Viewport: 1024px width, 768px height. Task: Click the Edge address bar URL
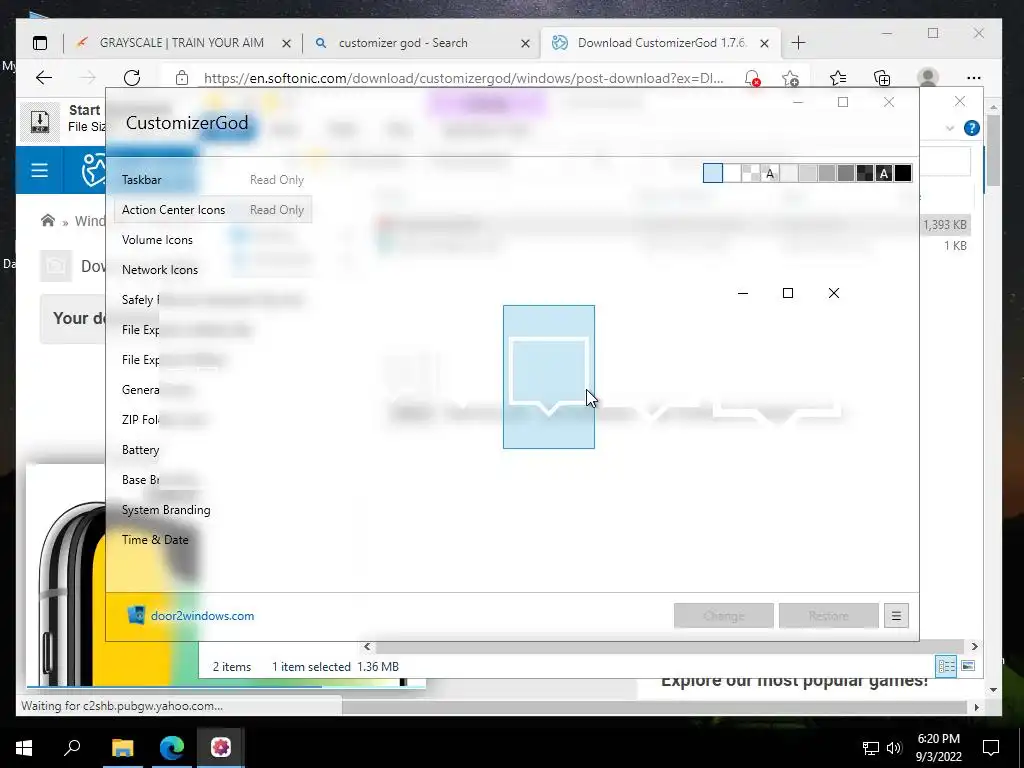[x=463, y=78]
